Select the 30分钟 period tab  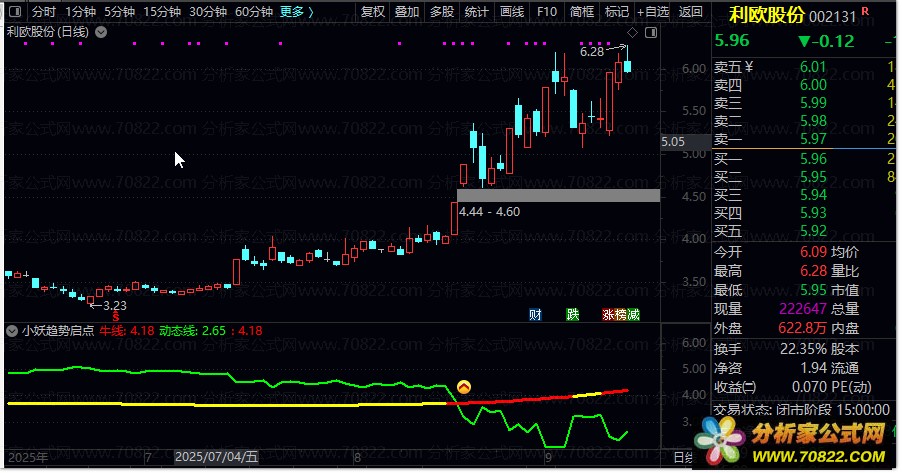(x=208, y=12)
